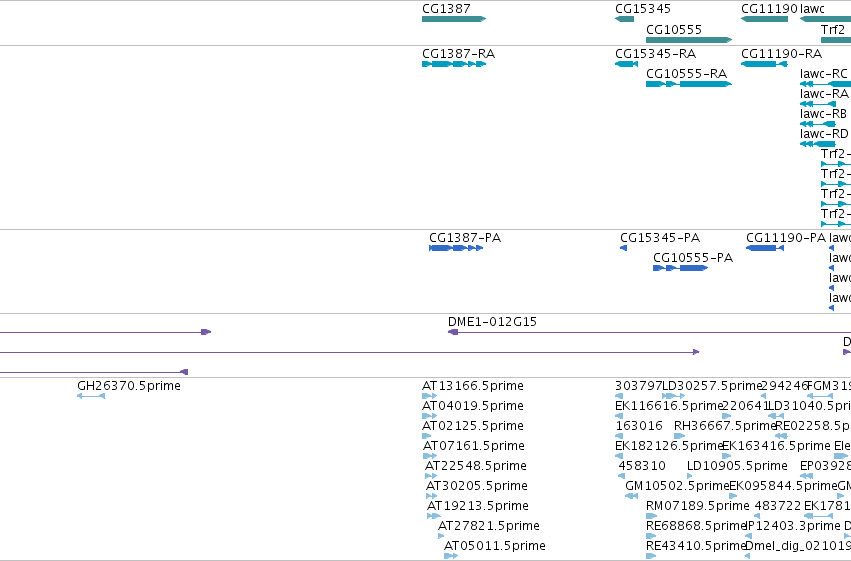The image size is (851, 561).
Task: Click the CG1387 gene label
Action: 446,9
